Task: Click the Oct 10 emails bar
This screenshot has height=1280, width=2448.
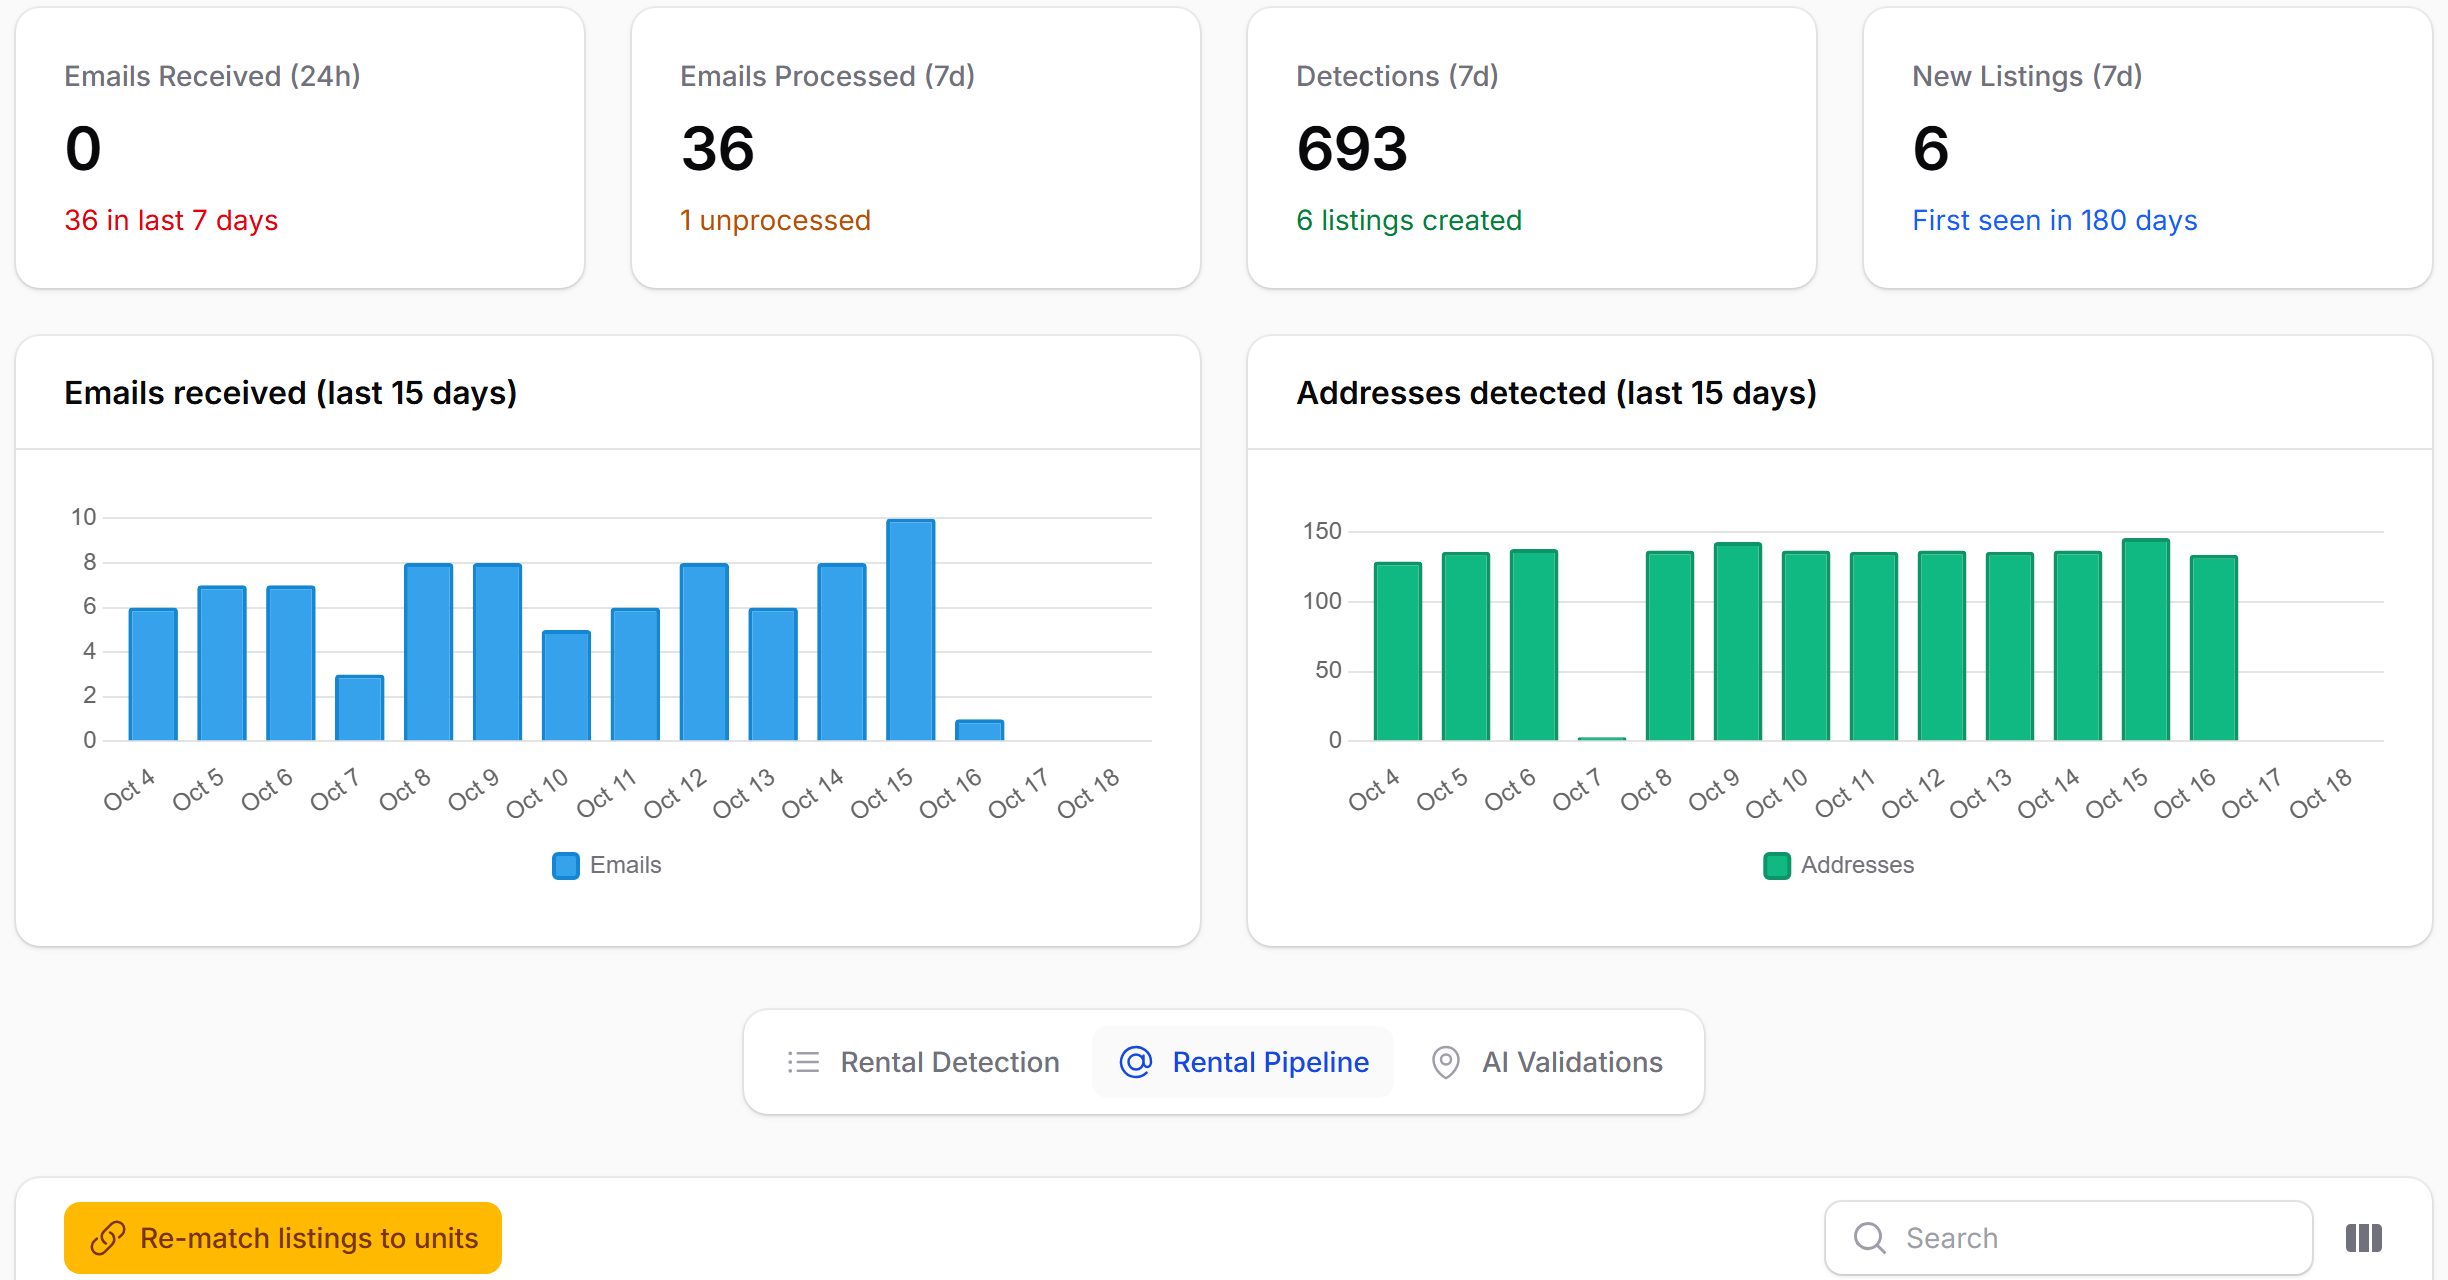Action: (567, 686)
